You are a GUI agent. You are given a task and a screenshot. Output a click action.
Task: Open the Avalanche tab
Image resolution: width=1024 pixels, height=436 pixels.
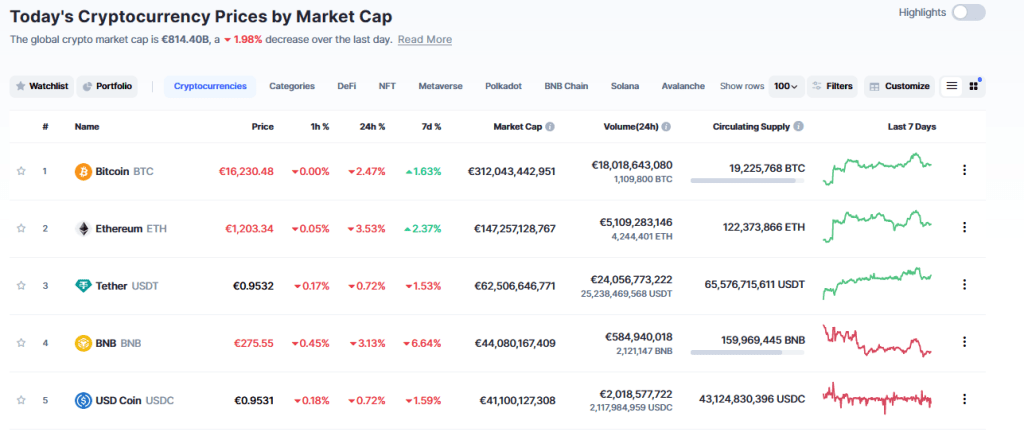(x=683, y=86)
